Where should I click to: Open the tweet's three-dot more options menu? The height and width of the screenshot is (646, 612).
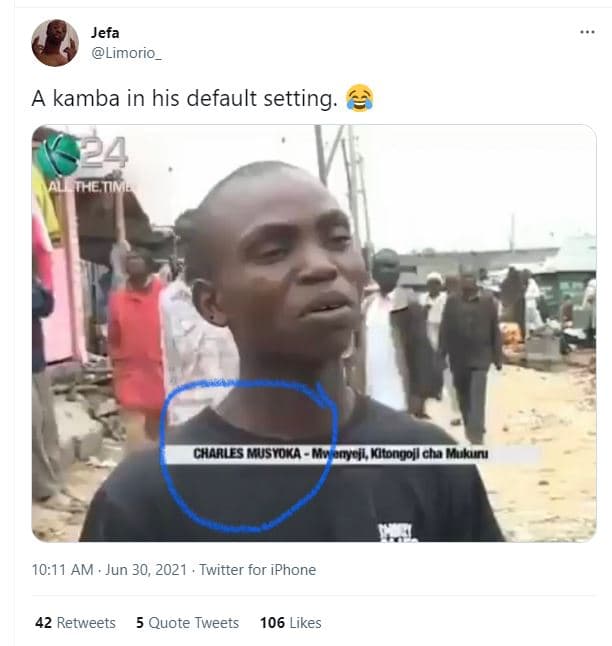pyautogui.click(x=587, y=33)
